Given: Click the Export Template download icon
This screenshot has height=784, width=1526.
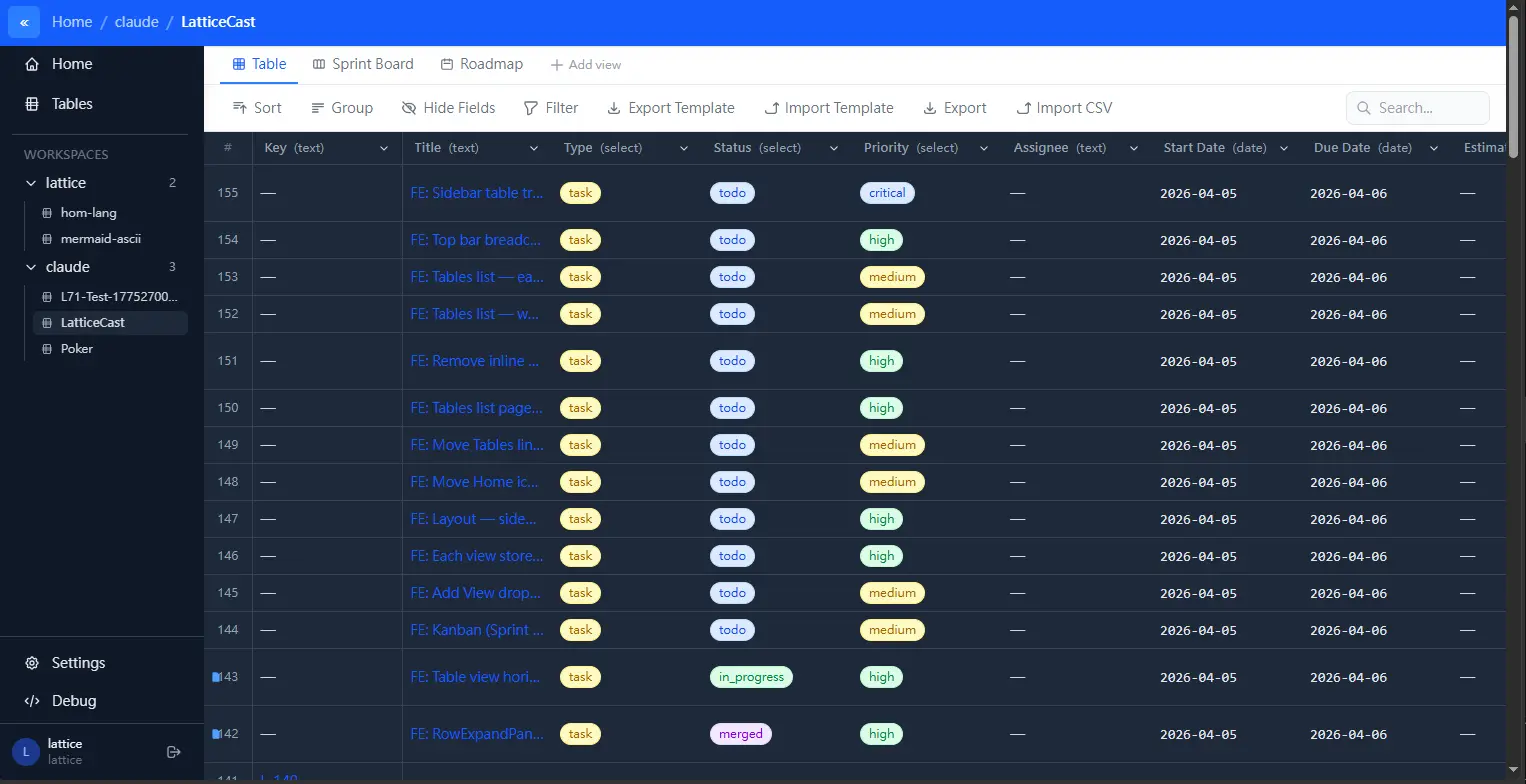Looking at the screenshot, I should coord(614,108).
